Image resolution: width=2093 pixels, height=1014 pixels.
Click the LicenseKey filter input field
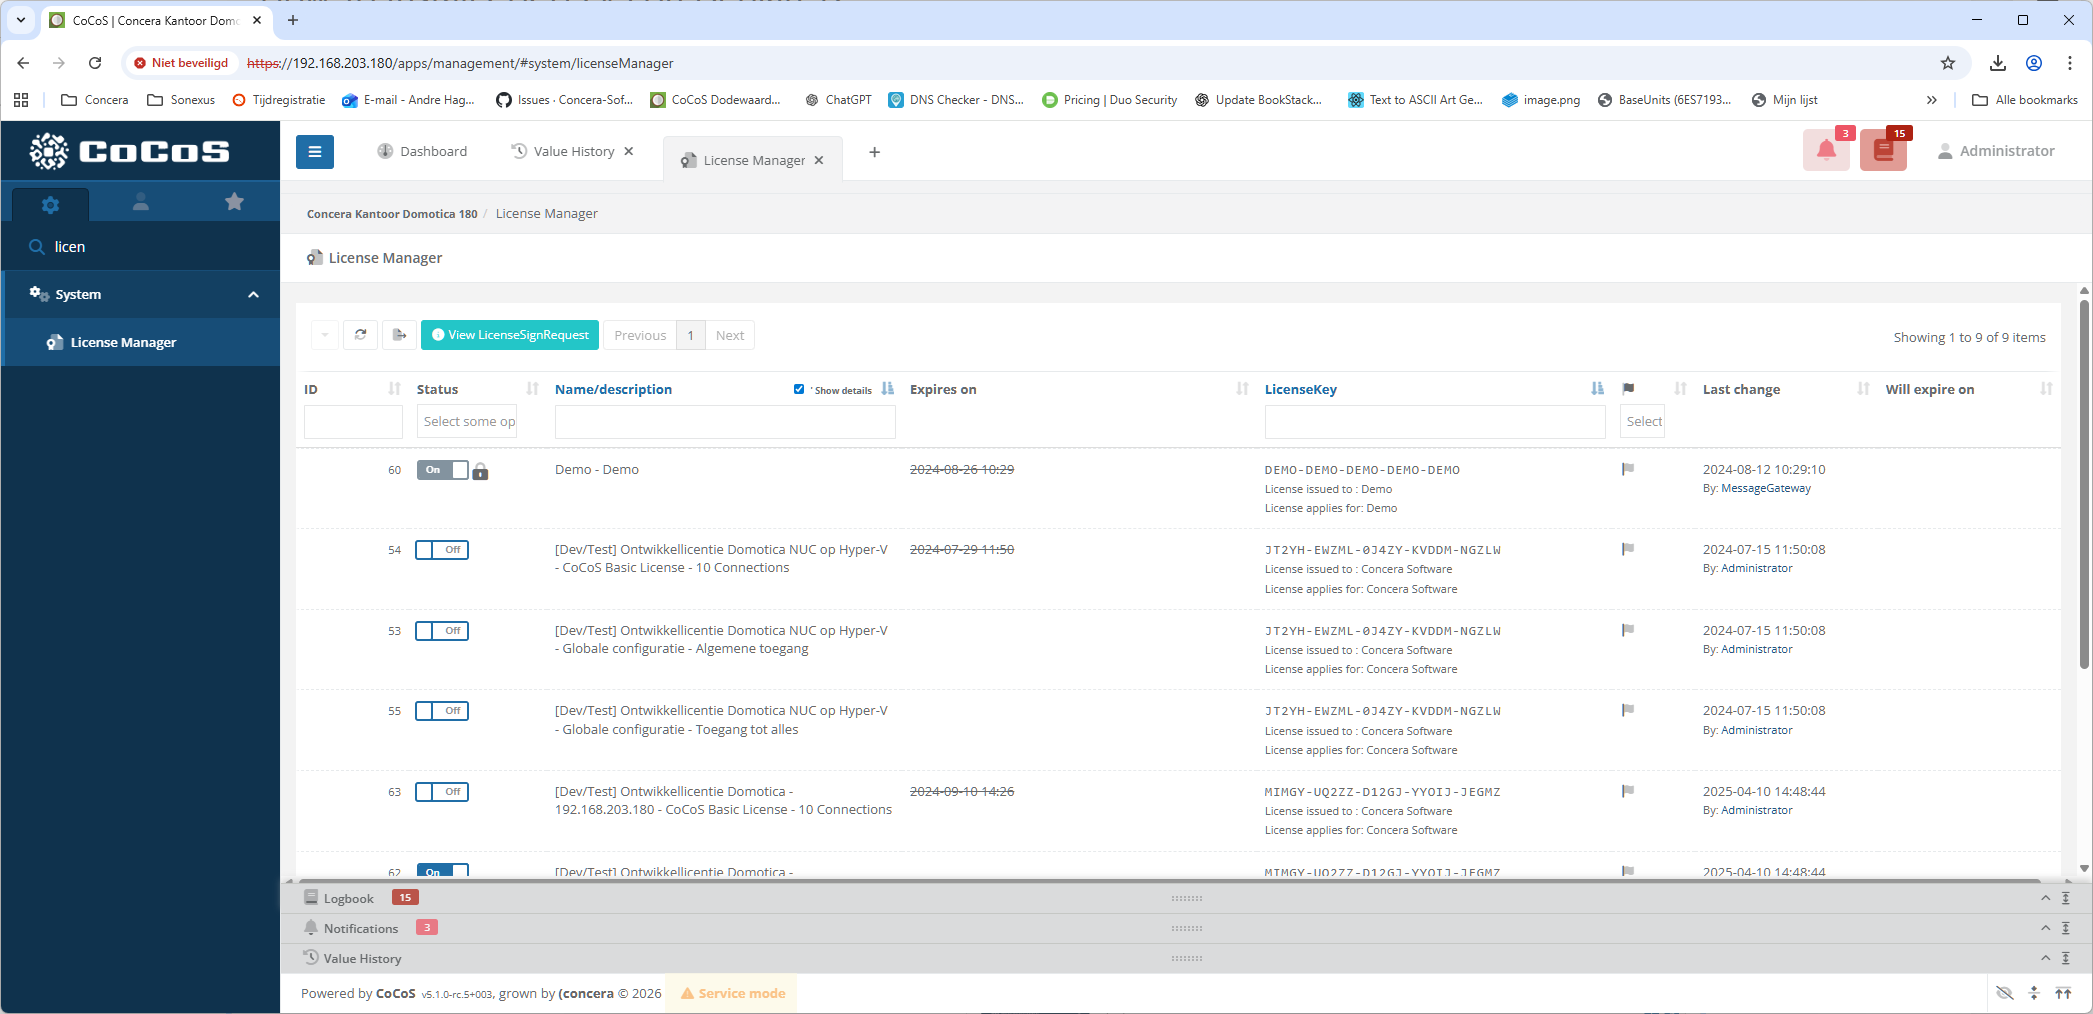pos(1434,422)
